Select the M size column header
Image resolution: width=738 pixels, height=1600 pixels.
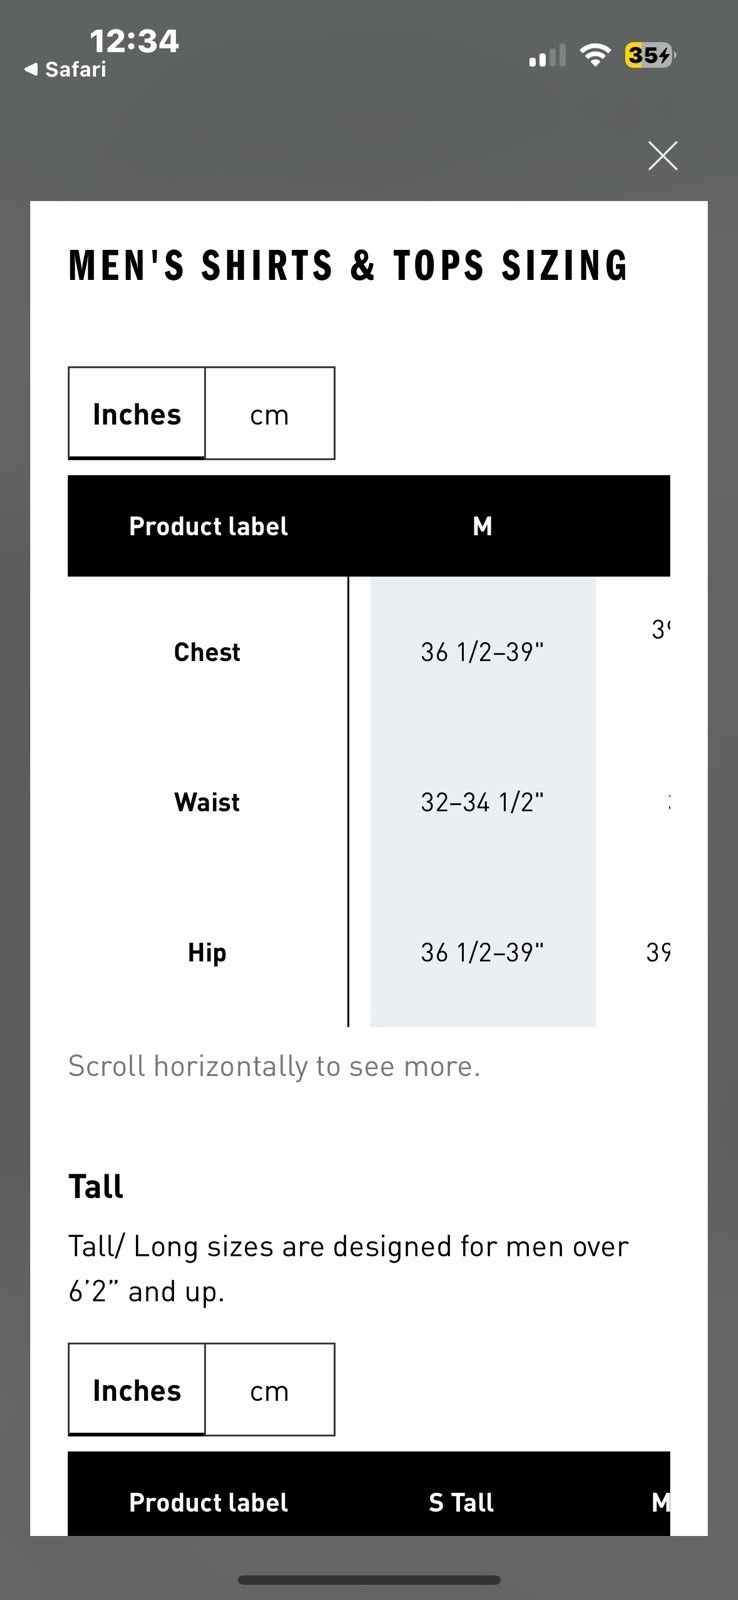click(x=483, y=526)
